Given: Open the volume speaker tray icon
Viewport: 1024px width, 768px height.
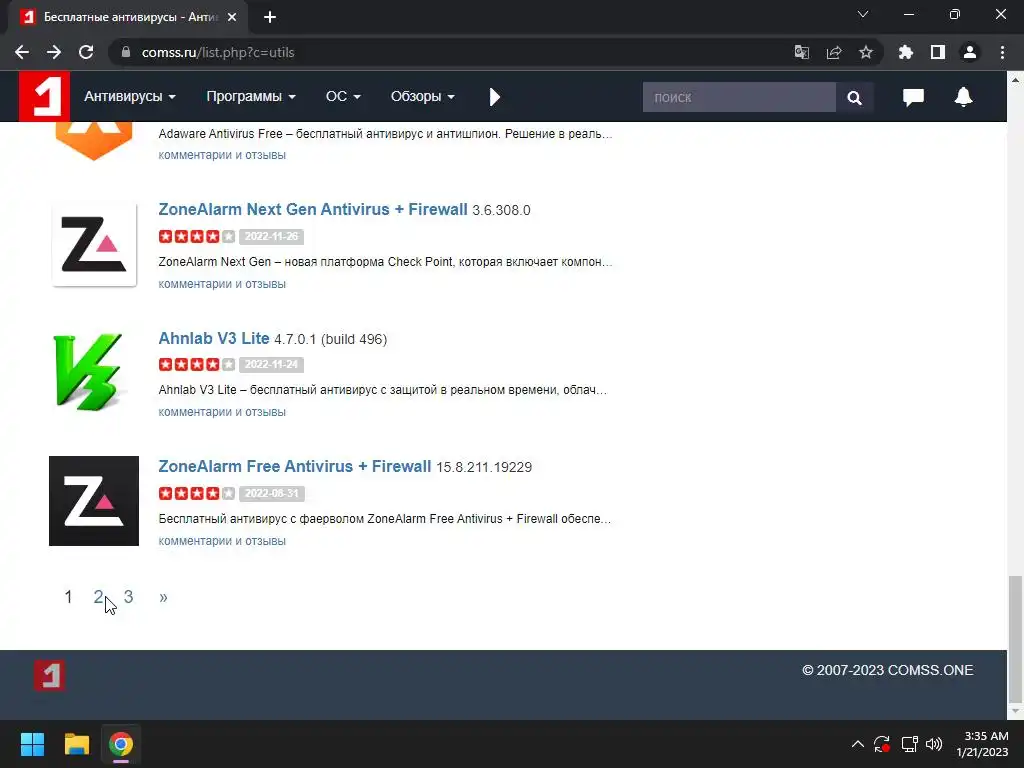Looking at the screenshot, I should click(934, 744).
